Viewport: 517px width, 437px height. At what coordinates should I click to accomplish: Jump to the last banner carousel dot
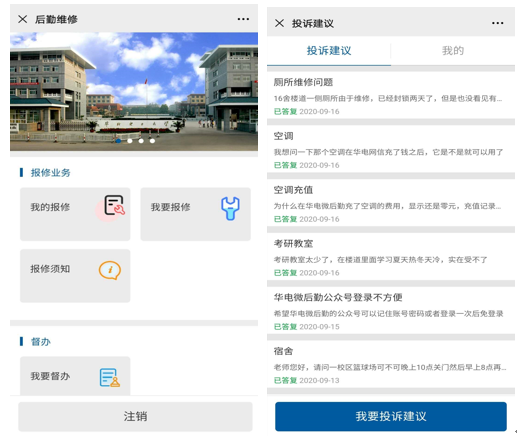coord(152,141)
